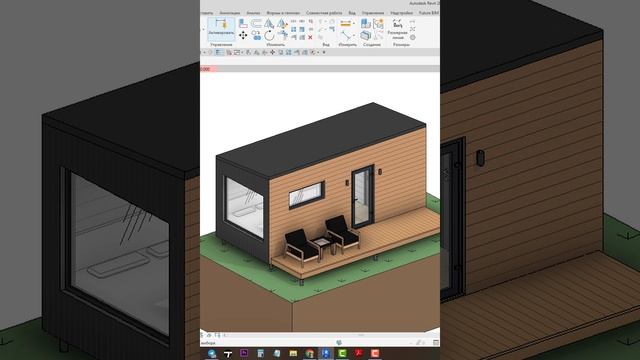
Task: Open the Аннотации ribbon tab
Action: (230, 13)
